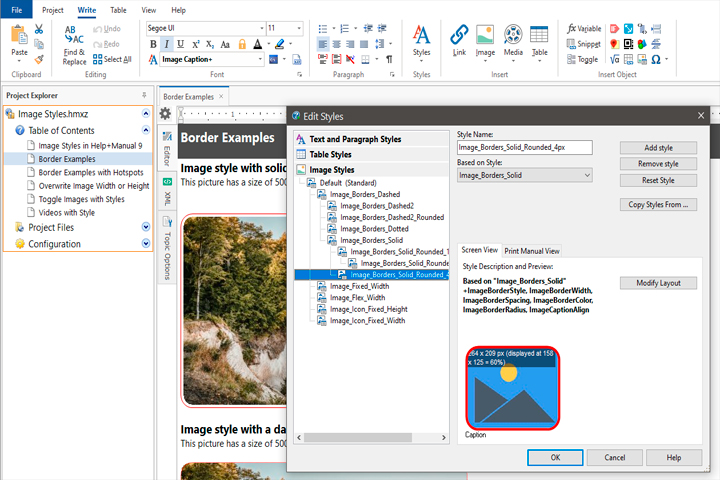Switch to the Table ribbon tab
Screen dimensions: 720x480
(x=118, y=10)
